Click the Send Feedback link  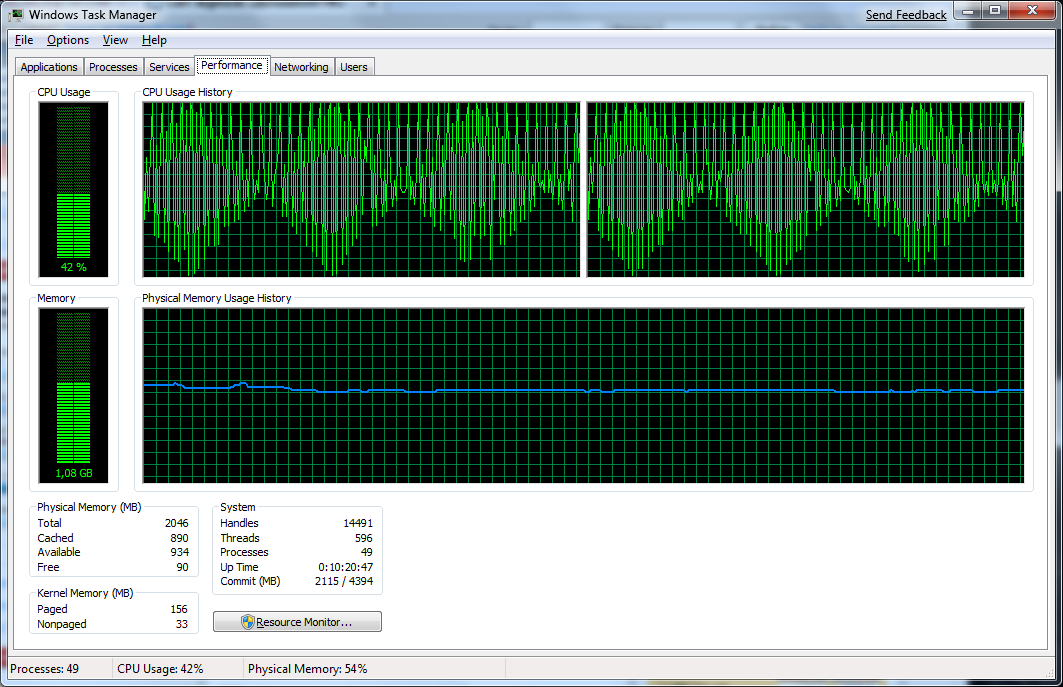click(906, 15)
